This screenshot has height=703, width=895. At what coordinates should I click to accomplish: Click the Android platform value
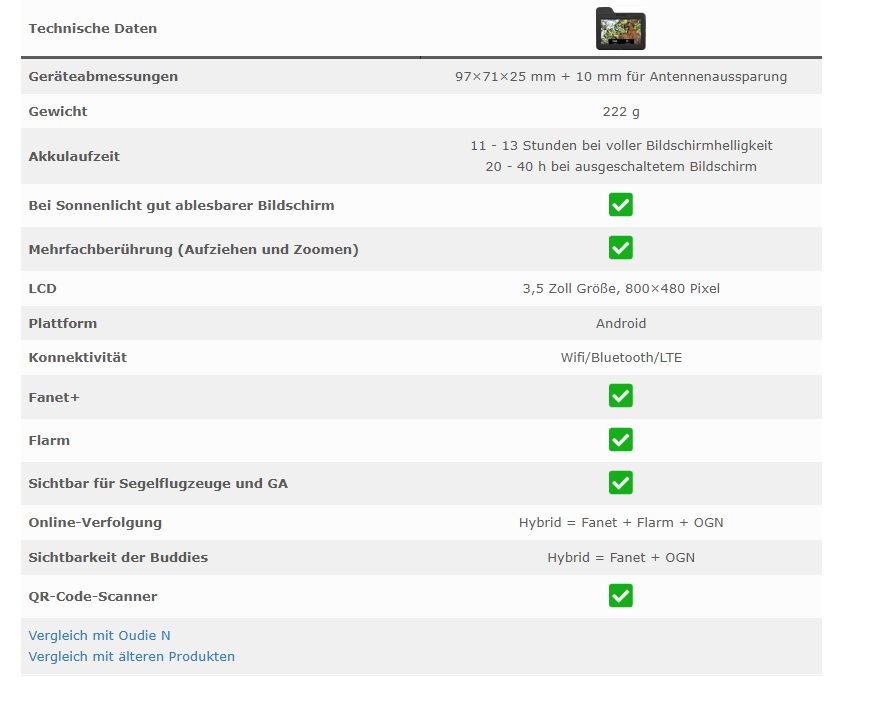[621, 324]
